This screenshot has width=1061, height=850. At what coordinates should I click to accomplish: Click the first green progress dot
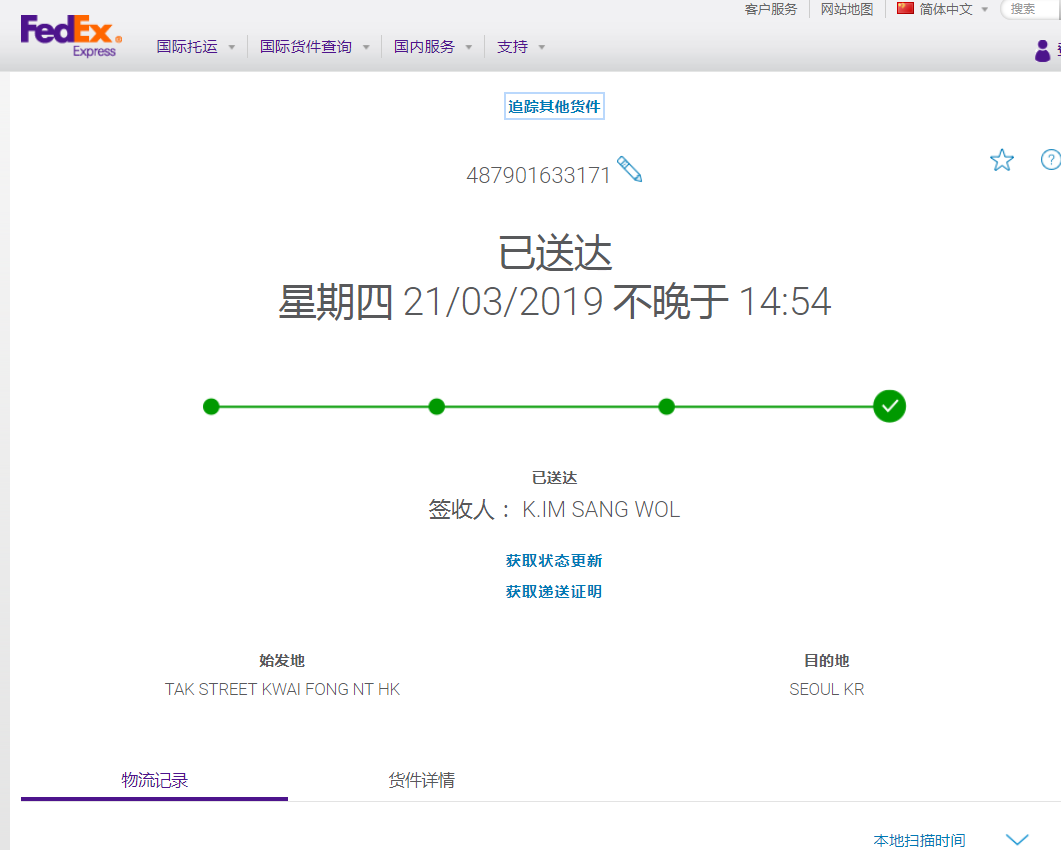pos(211,407)
